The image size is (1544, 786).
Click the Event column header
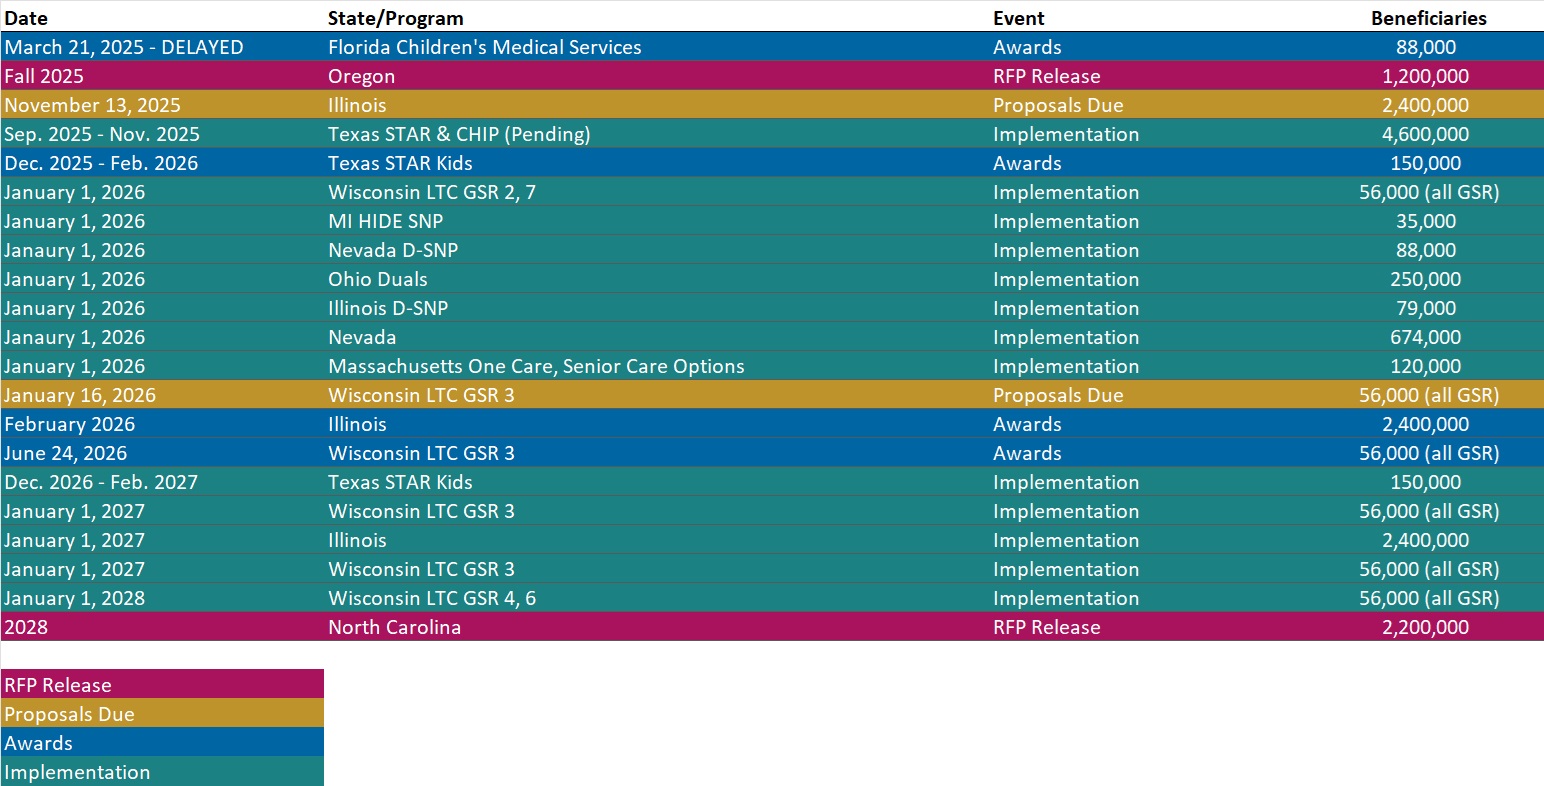(x=1018, y=18)
